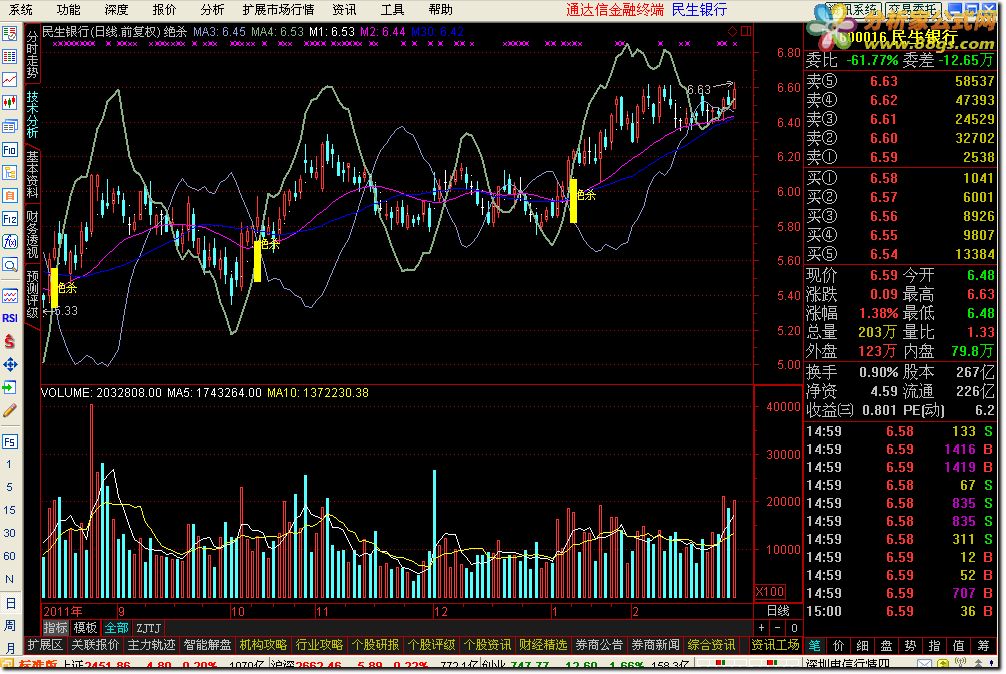Click the mail envelope icon in status bar
The image size is (1006, 674).
(x=924, y=664)
